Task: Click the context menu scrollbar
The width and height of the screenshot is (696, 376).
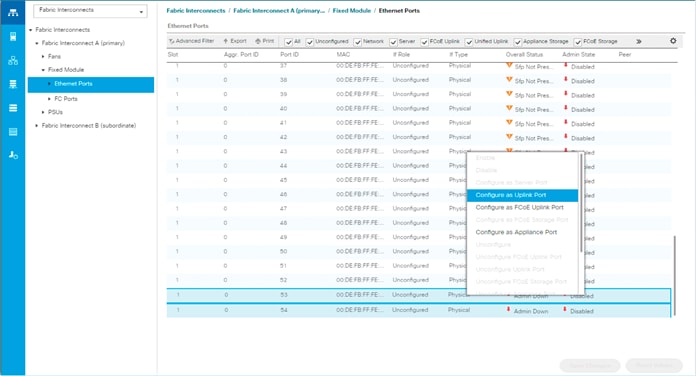Action: [581, 203]
